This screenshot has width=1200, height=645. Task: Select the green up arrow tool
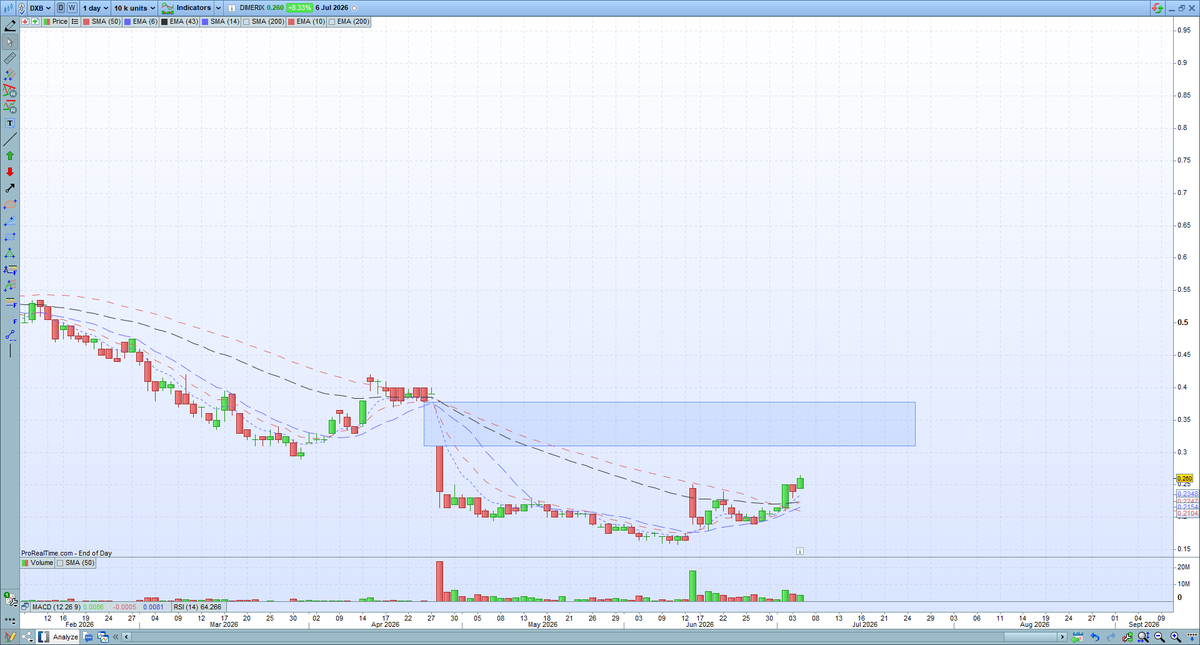pos(10,155)
